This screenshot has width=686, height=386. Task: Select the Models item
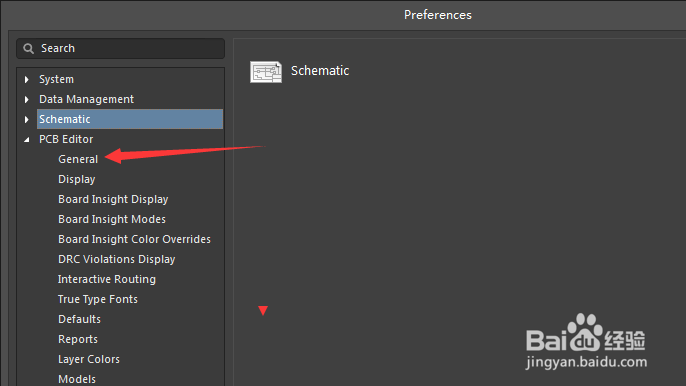tap(77, 379)
